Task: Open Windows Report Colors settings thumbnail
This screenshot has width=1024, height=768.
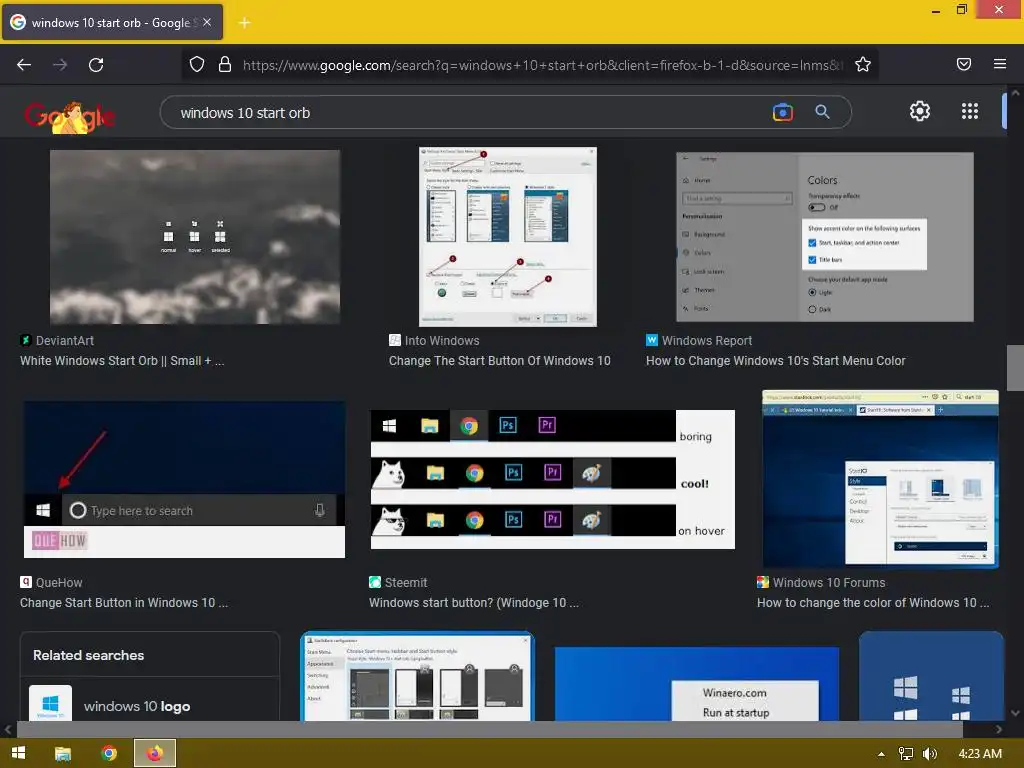Action: pyautogui.click(x=825, y=237)
